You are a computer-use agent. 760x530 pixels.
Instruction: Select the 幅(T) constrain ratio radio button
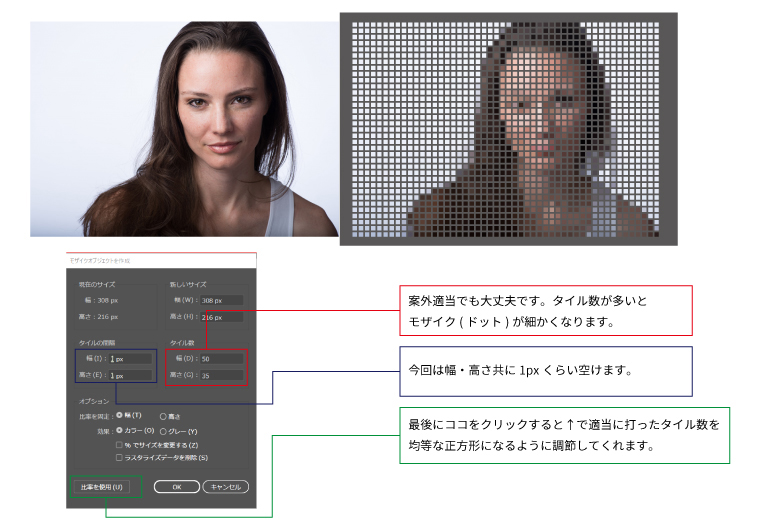pyautogui.click(x=120, y=415)
